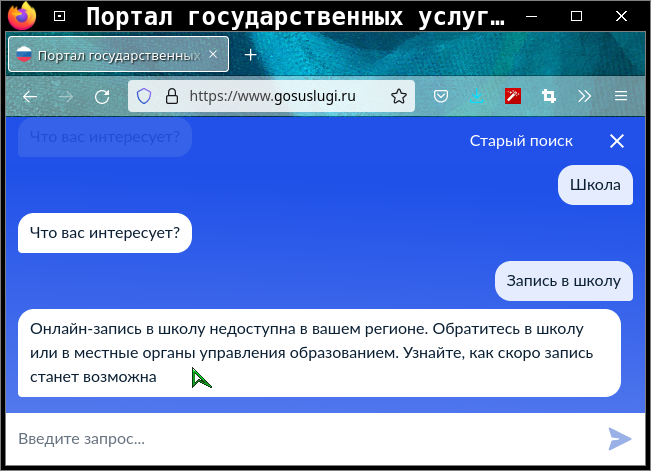Minimize the Firefox window
This screenshot has width=651, height=471.
(531, 16)
